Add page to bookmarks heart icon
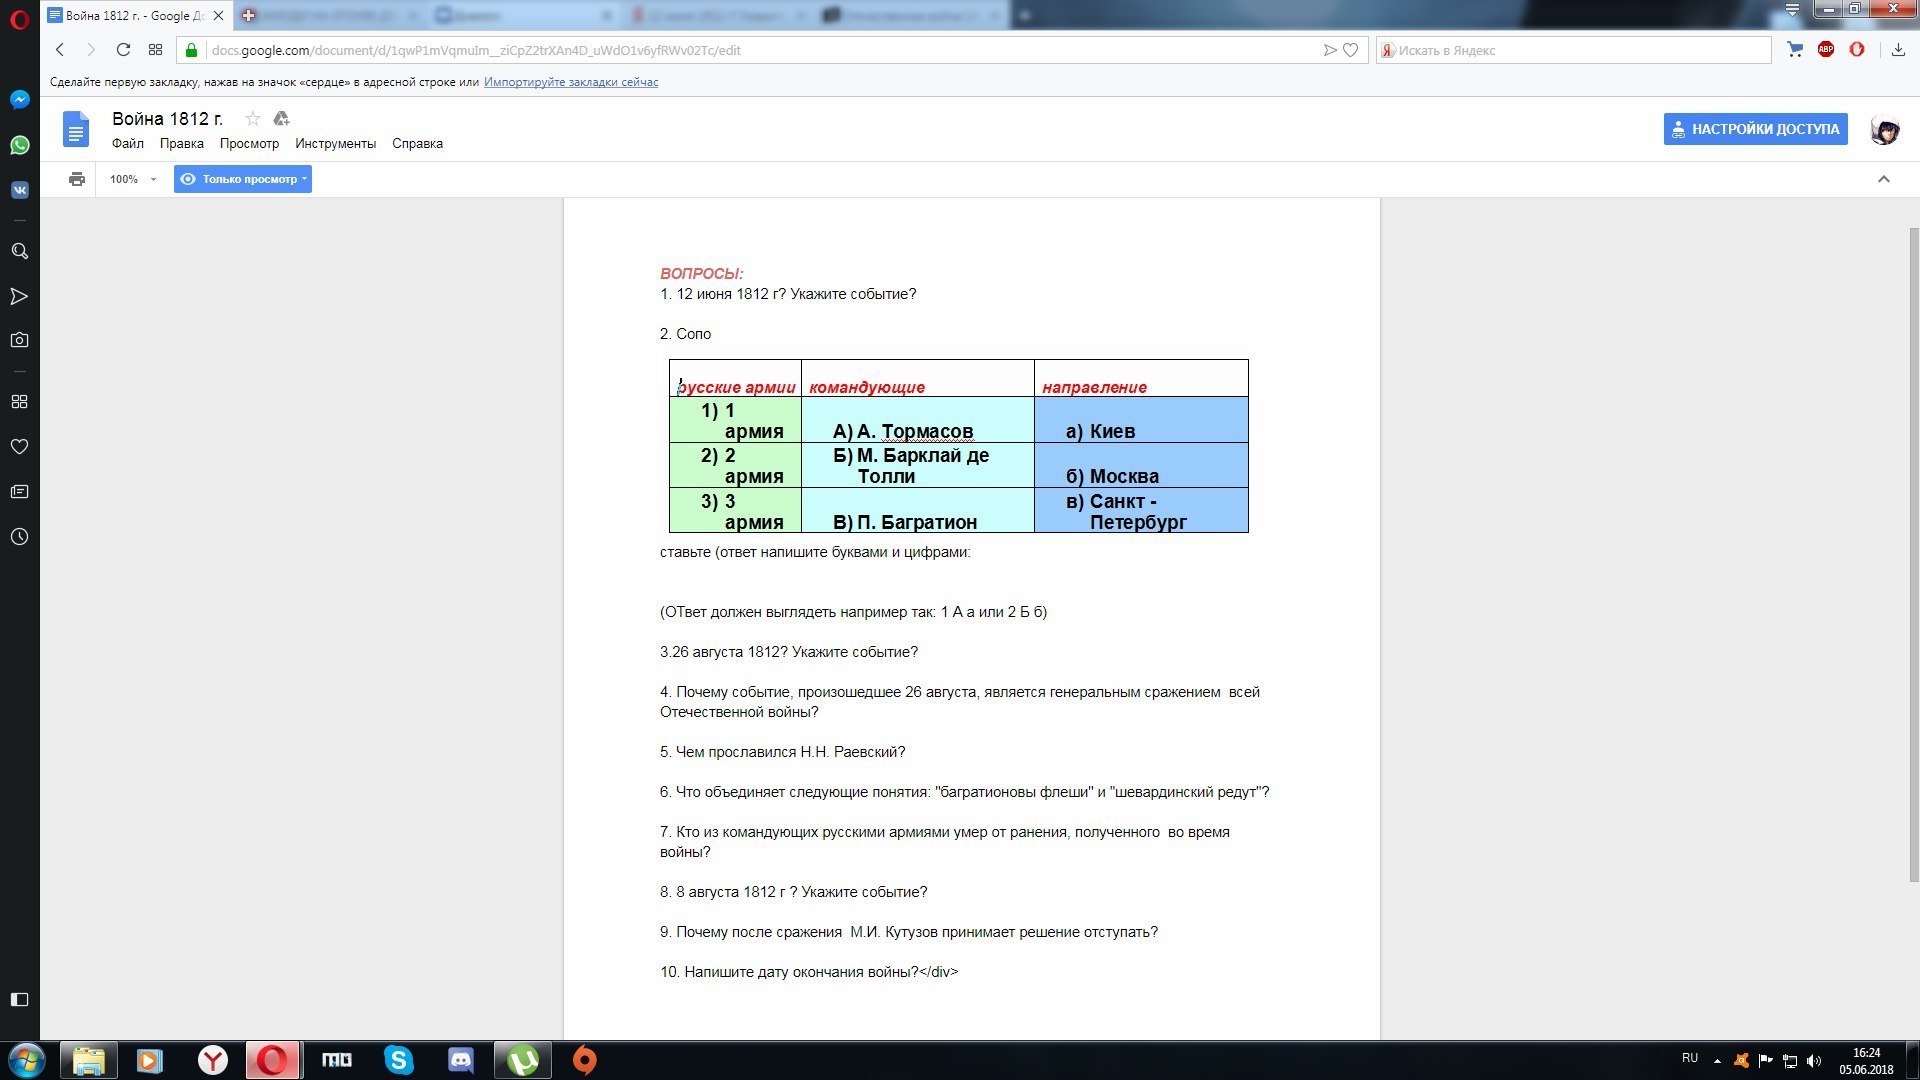The width and height of the screenshot is (1920, 1080). point(1350,50)
